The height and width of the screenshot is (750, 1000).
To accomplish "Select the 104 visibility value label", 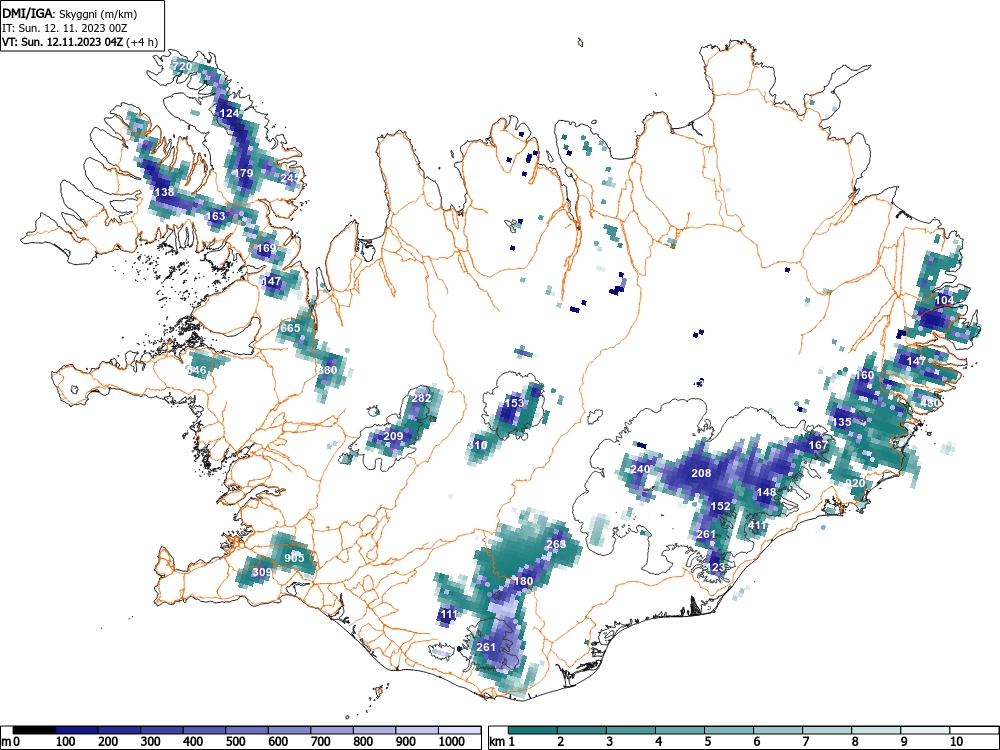I will coord(945,300).
